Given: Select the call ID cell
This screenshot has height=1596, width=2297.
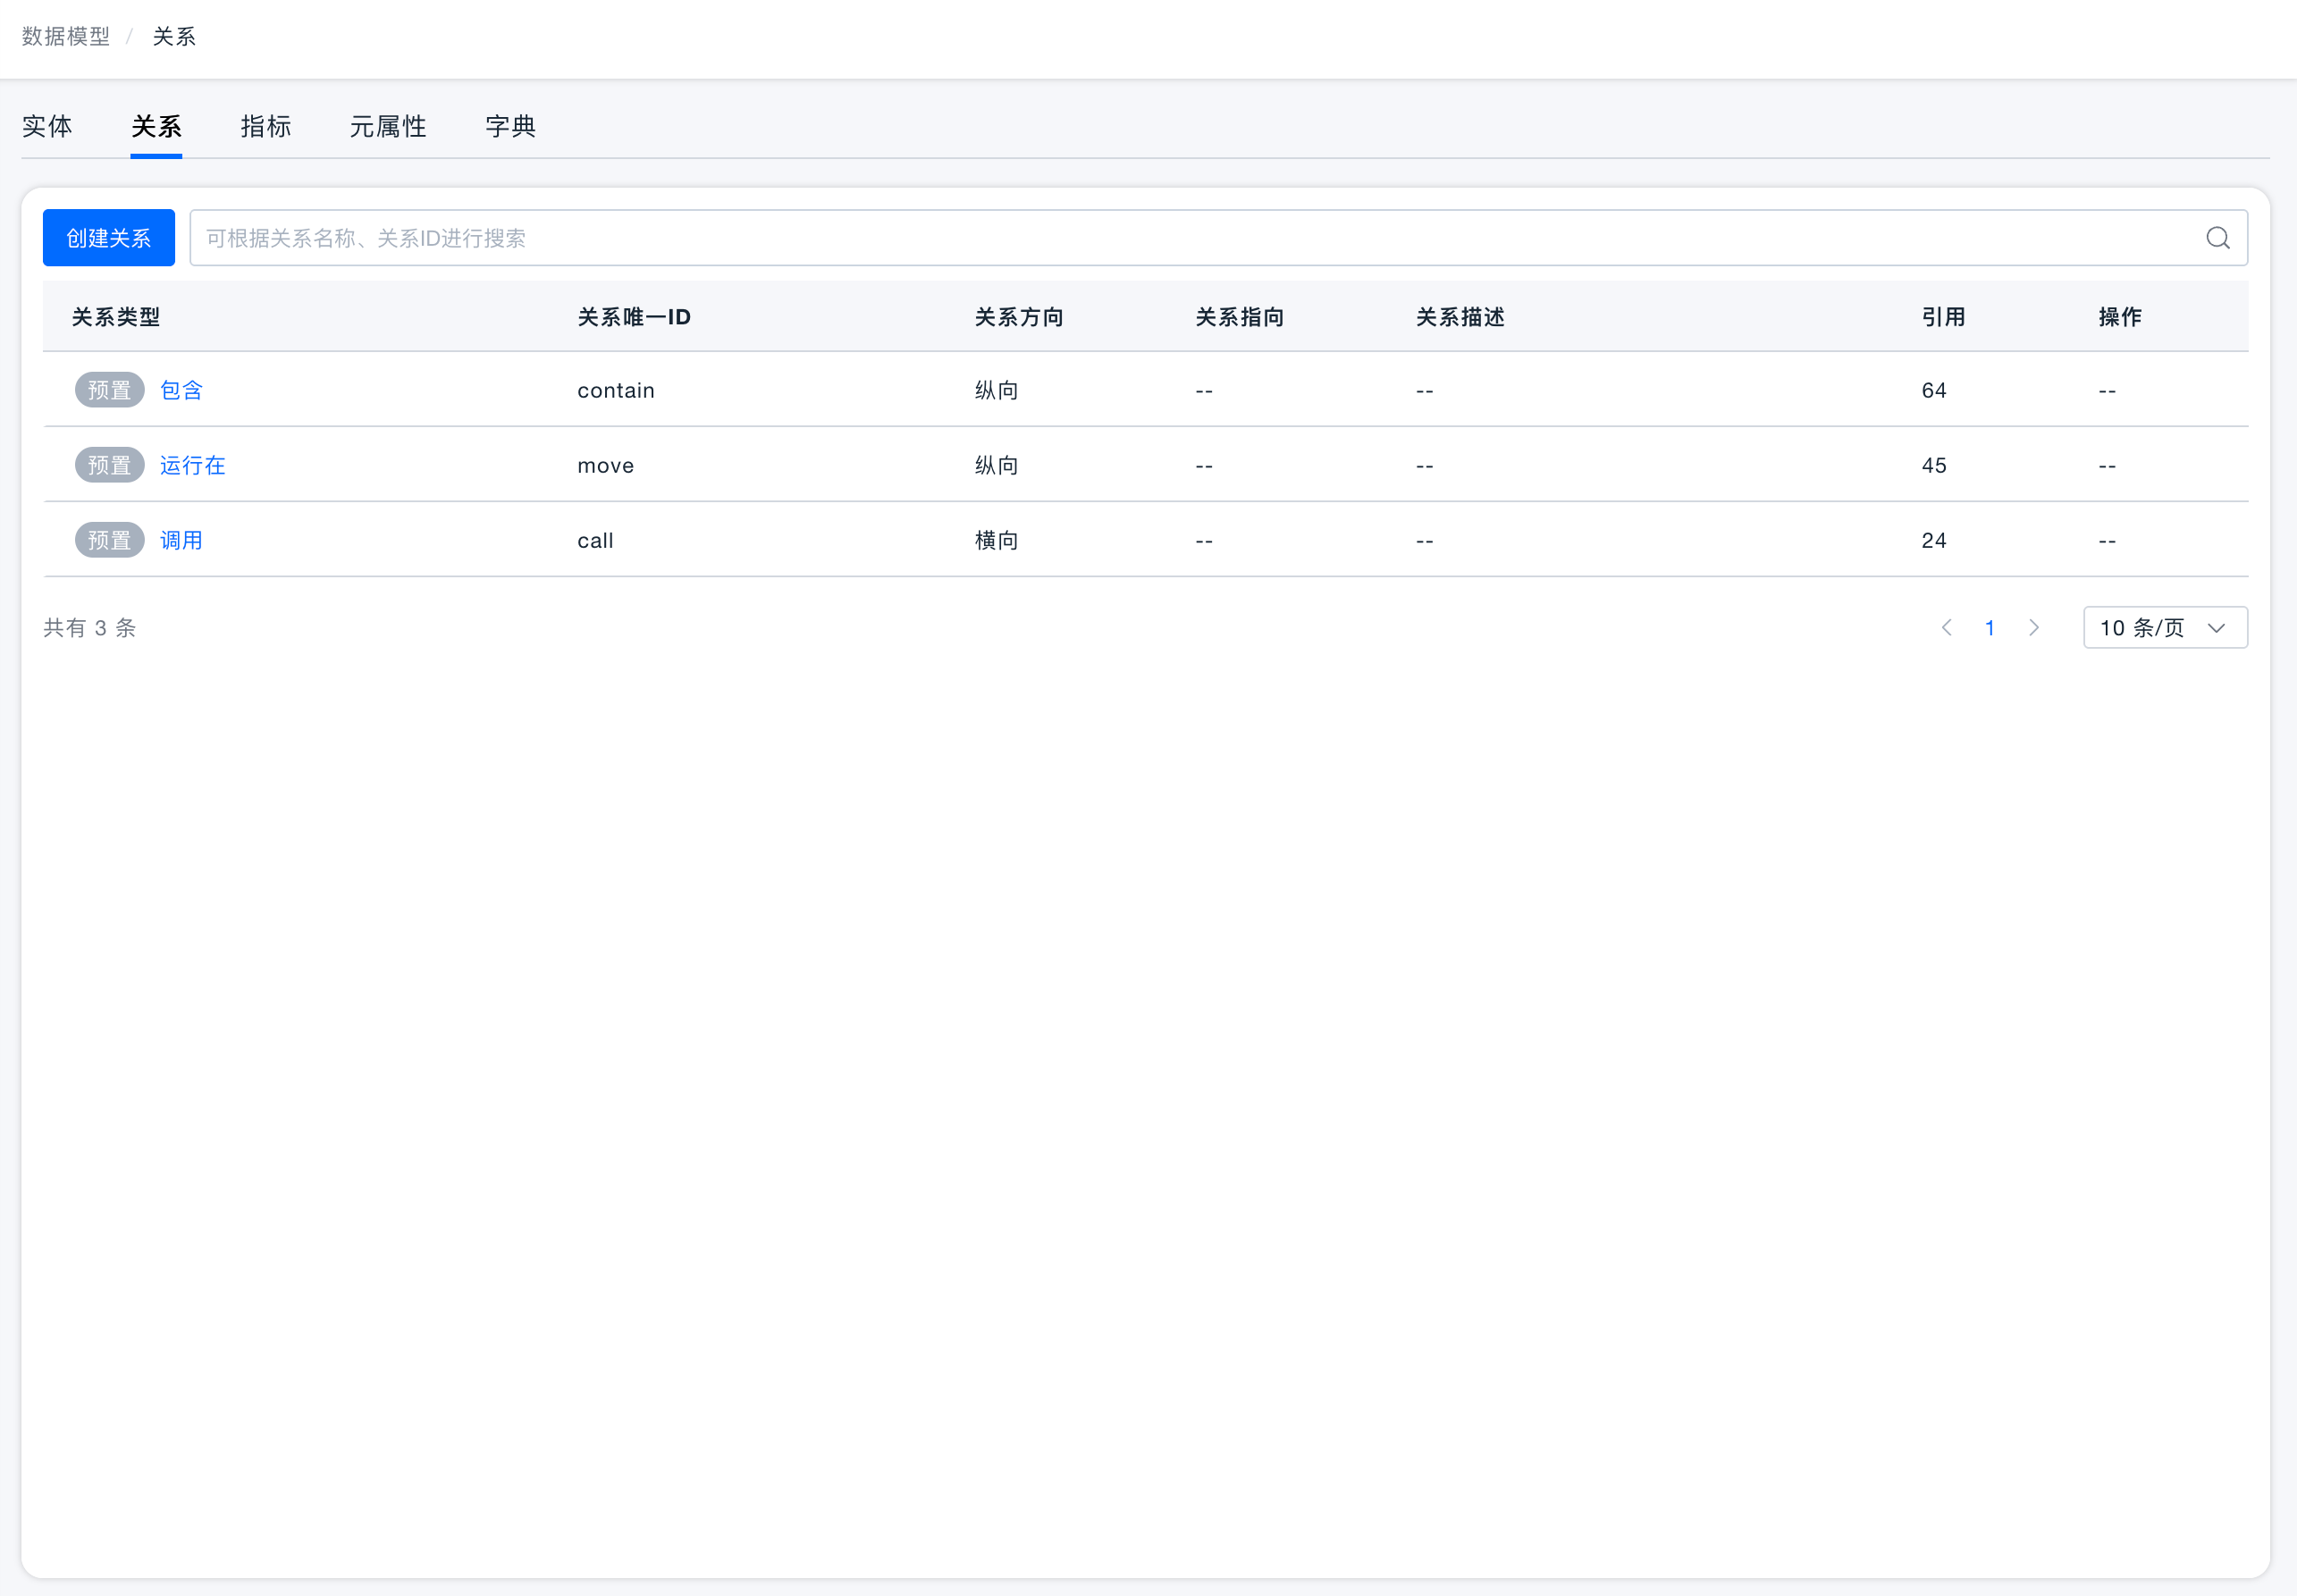Looking at the screenshot, I should tap(595, 540).
